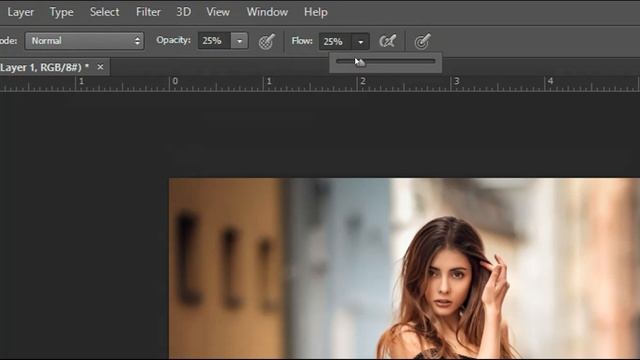Open the Flow slider dropdown arrow
The height and width of the screenshot is (360, 640).
coord(360,42)
